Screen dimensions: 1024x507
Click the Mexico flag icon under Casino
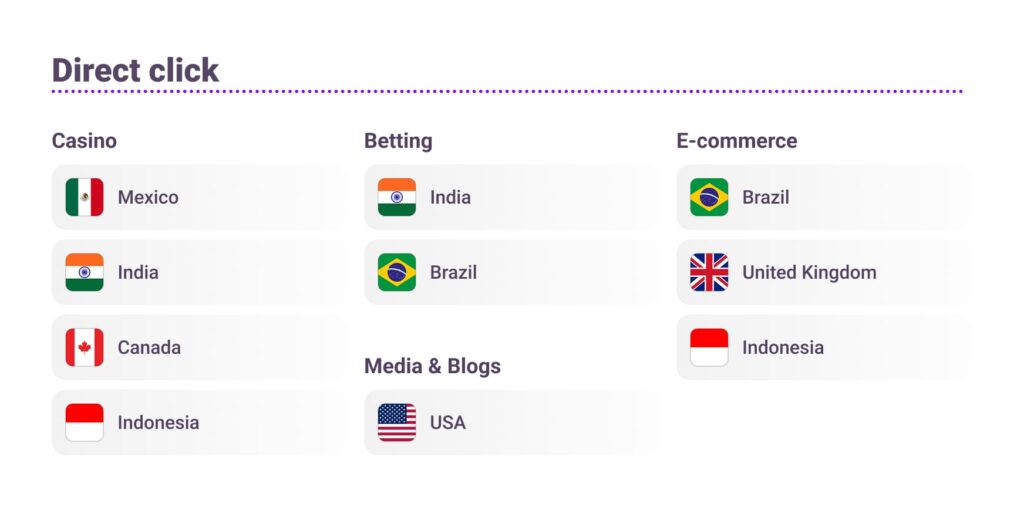84,197
